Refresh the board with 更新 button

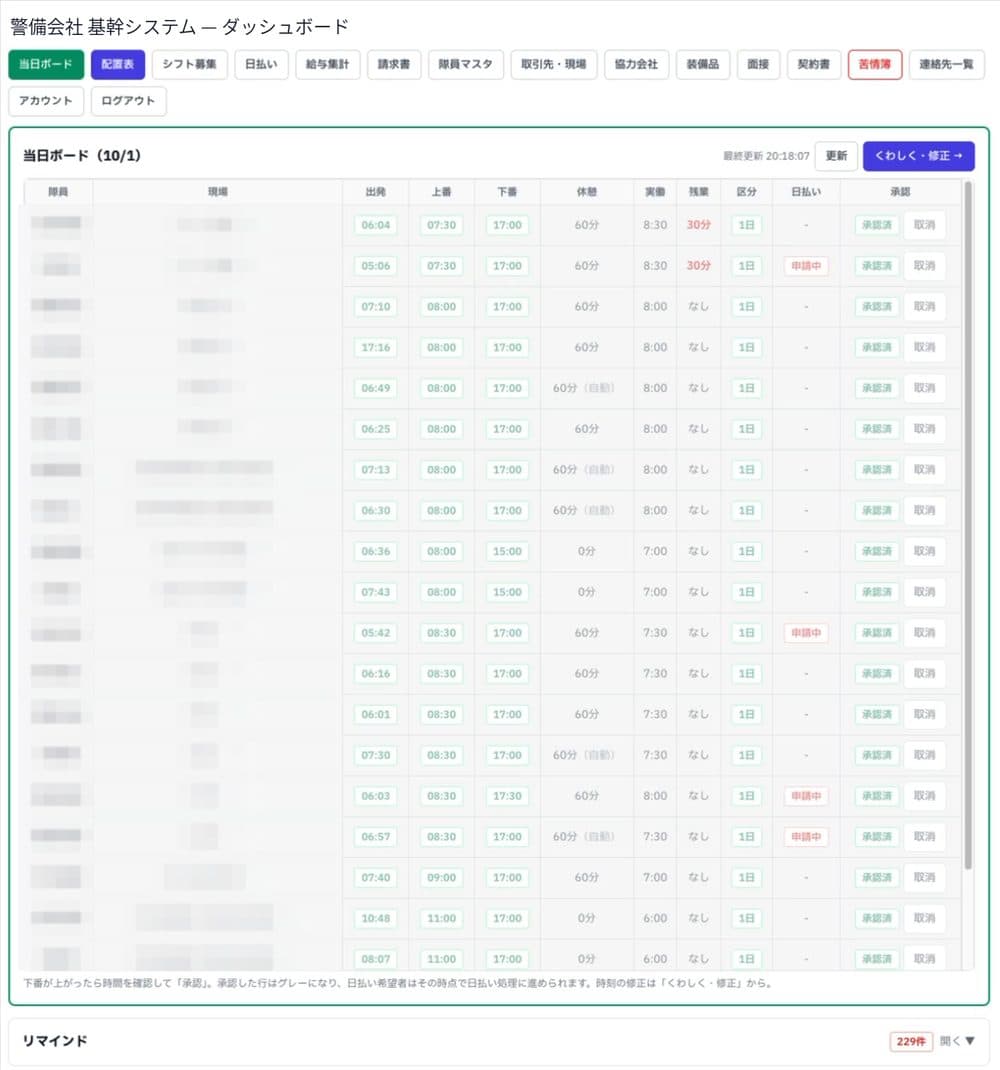836,156
